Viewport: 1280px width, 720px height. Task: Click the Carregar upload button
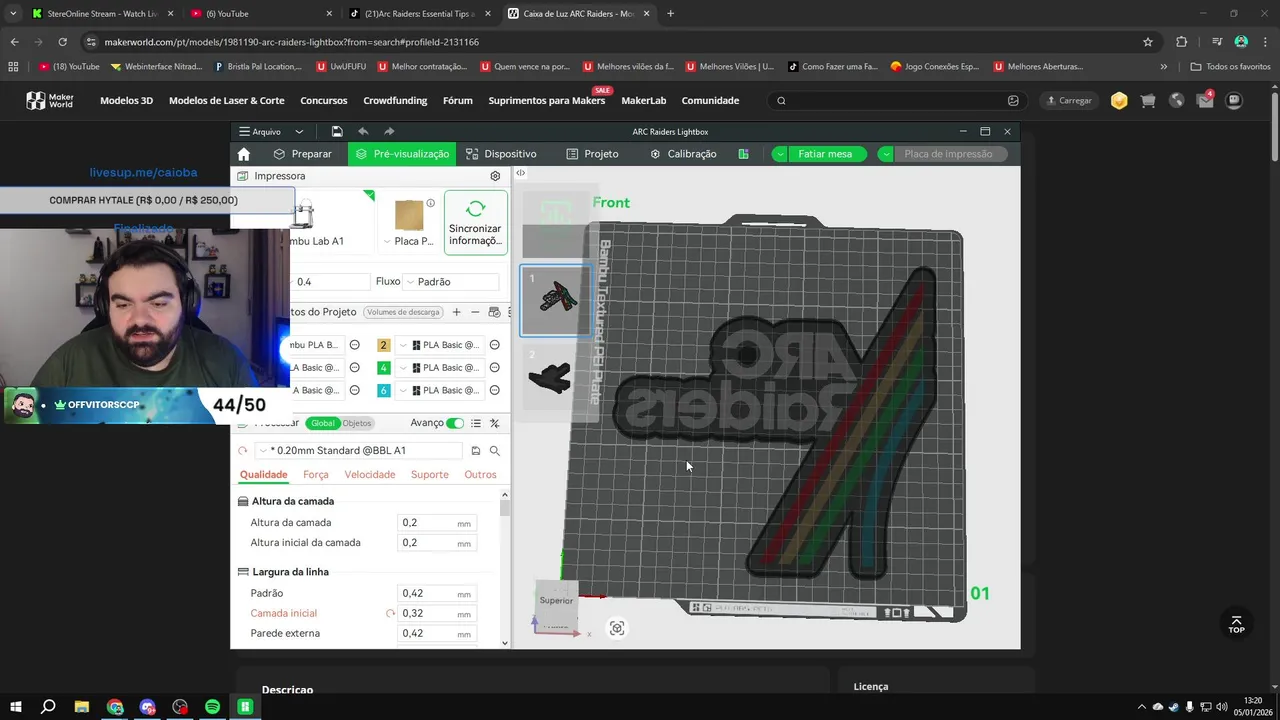[x=1069, y=100]
